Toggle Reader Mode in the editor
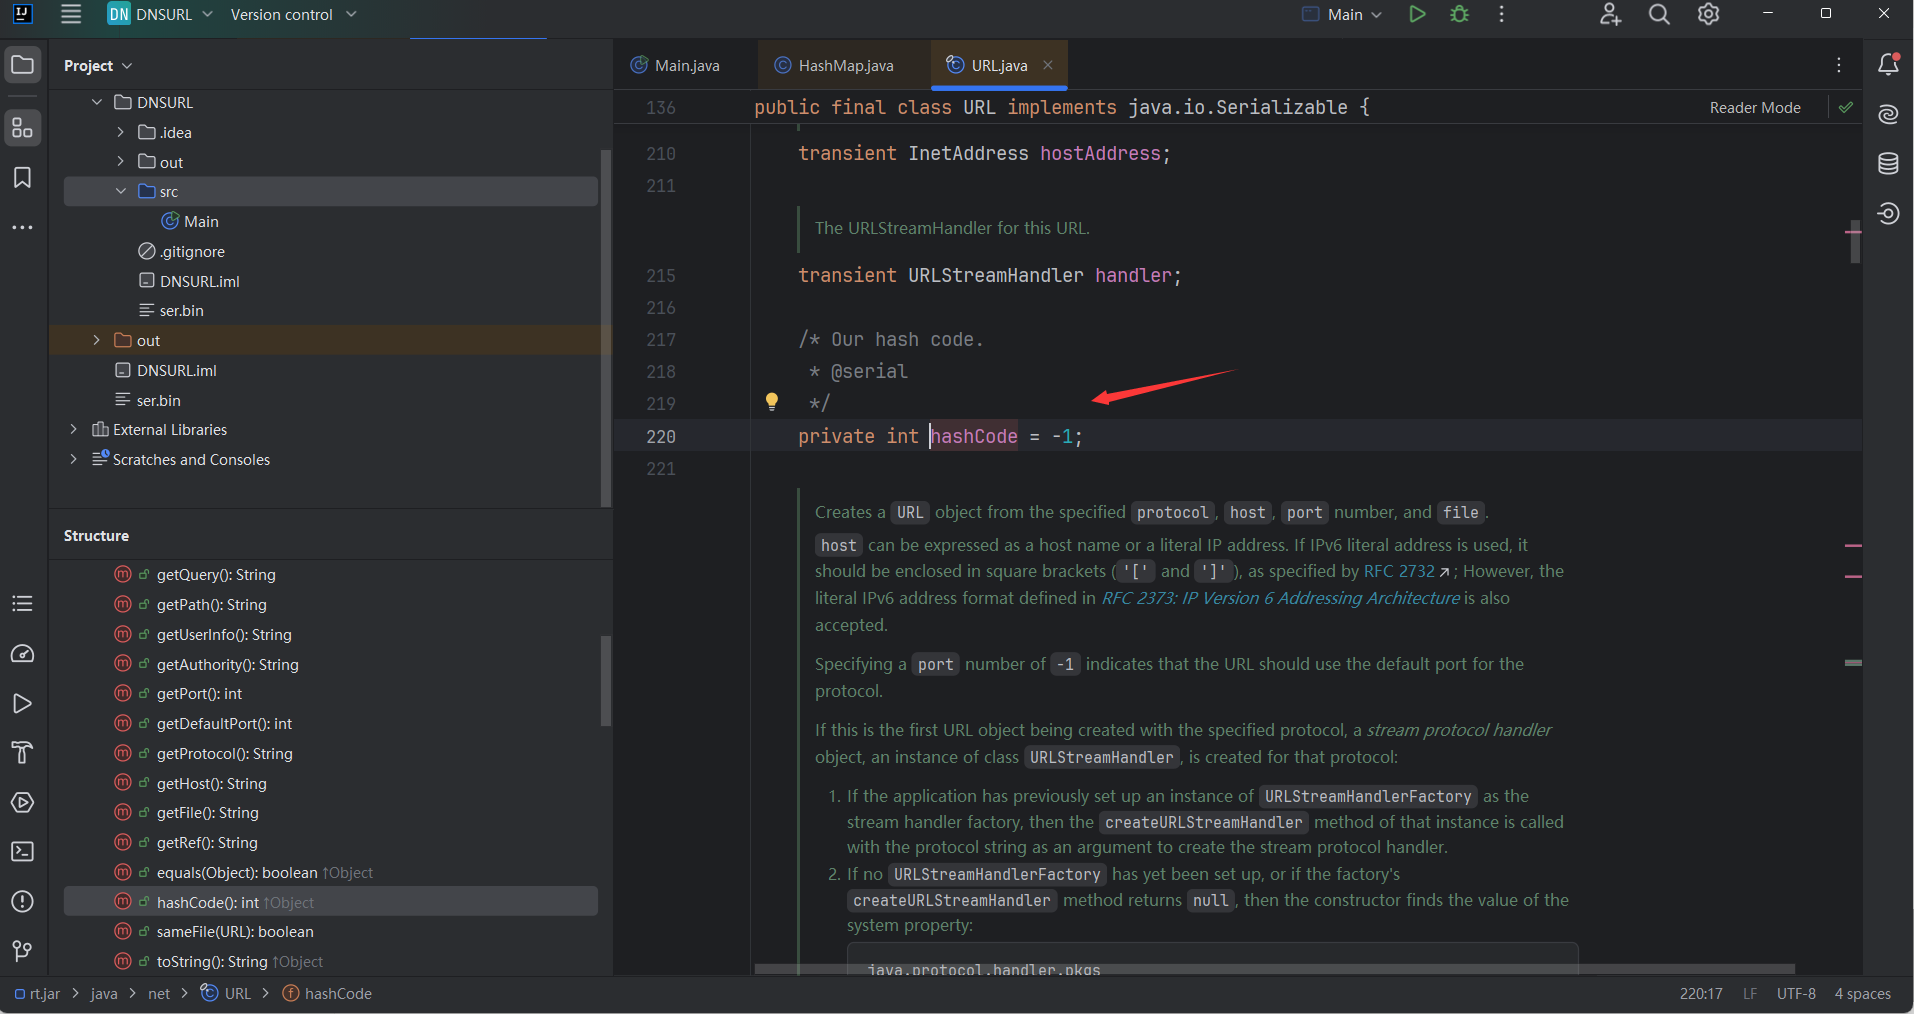Viewport: 1914px width, 1014px height. point(1755,107)
